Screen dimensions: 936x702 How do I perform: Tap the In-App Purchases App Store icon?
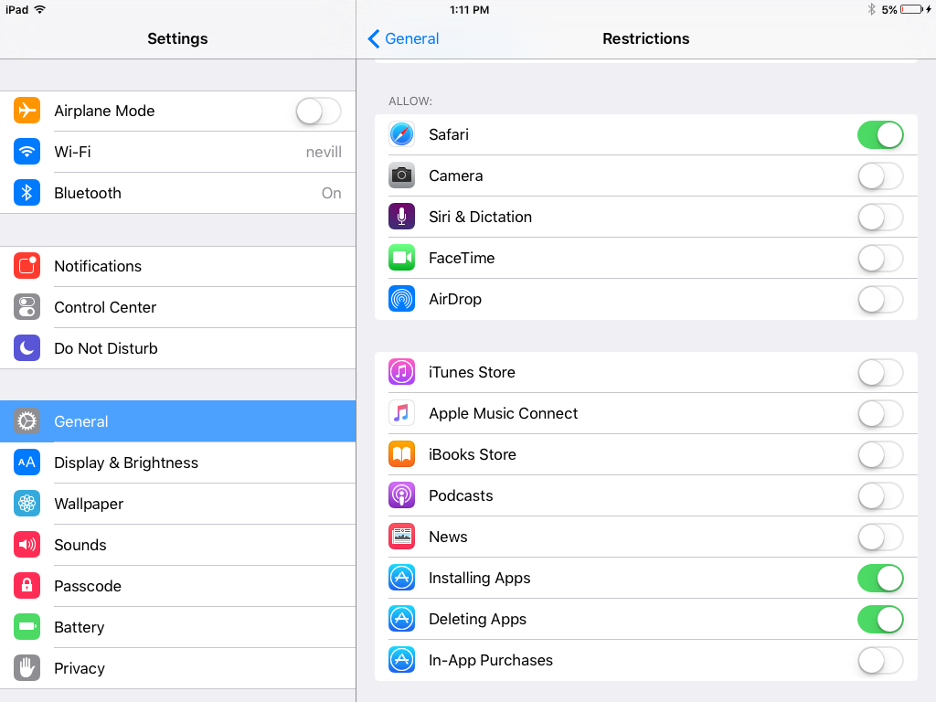[402, 660]
